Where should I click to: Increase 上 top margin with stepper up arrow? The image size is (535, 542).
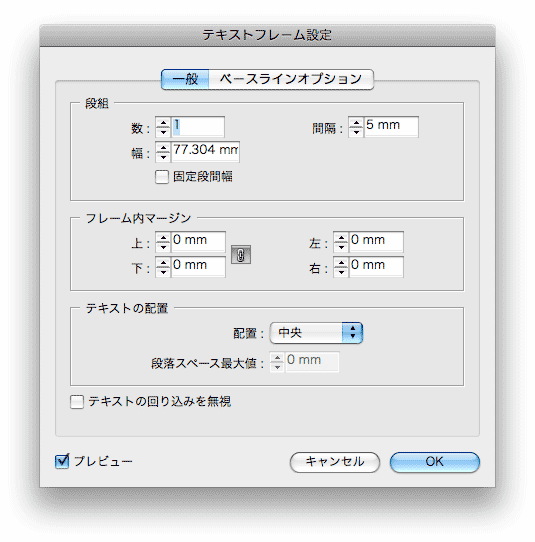[163, 237]
